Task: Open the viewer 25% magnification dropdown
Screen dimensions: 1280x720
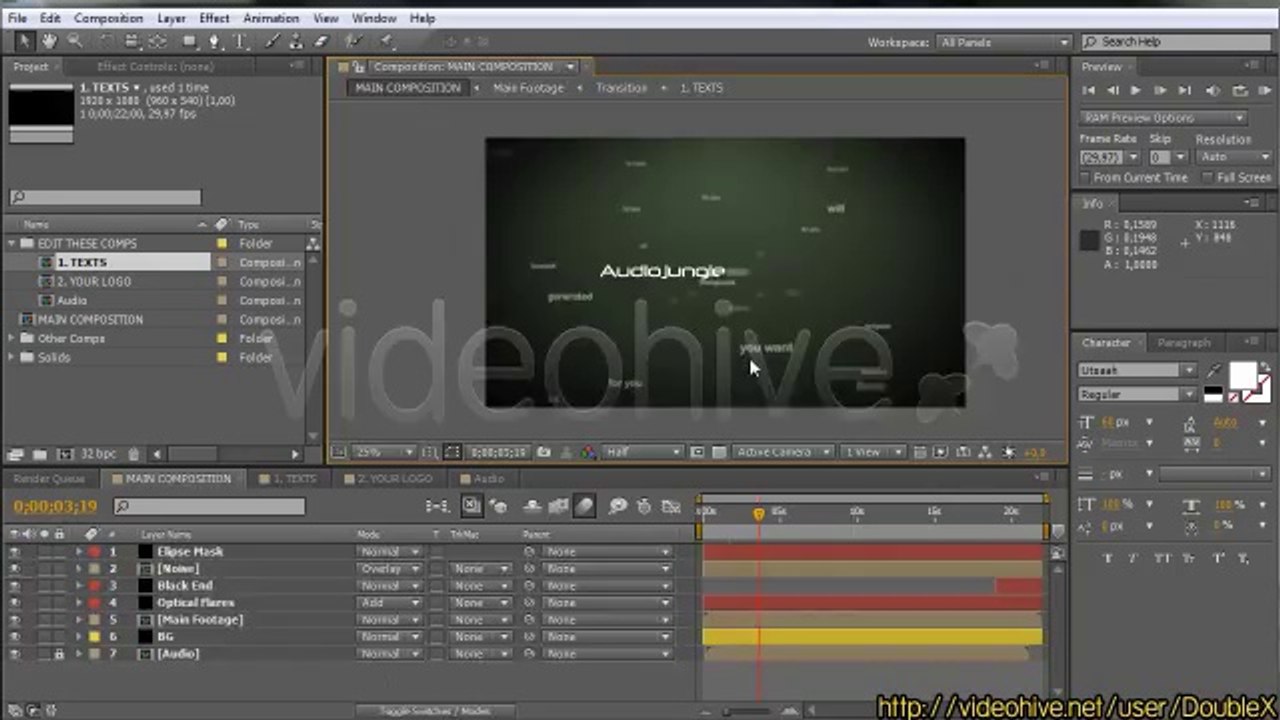Action: click(382, 452)
